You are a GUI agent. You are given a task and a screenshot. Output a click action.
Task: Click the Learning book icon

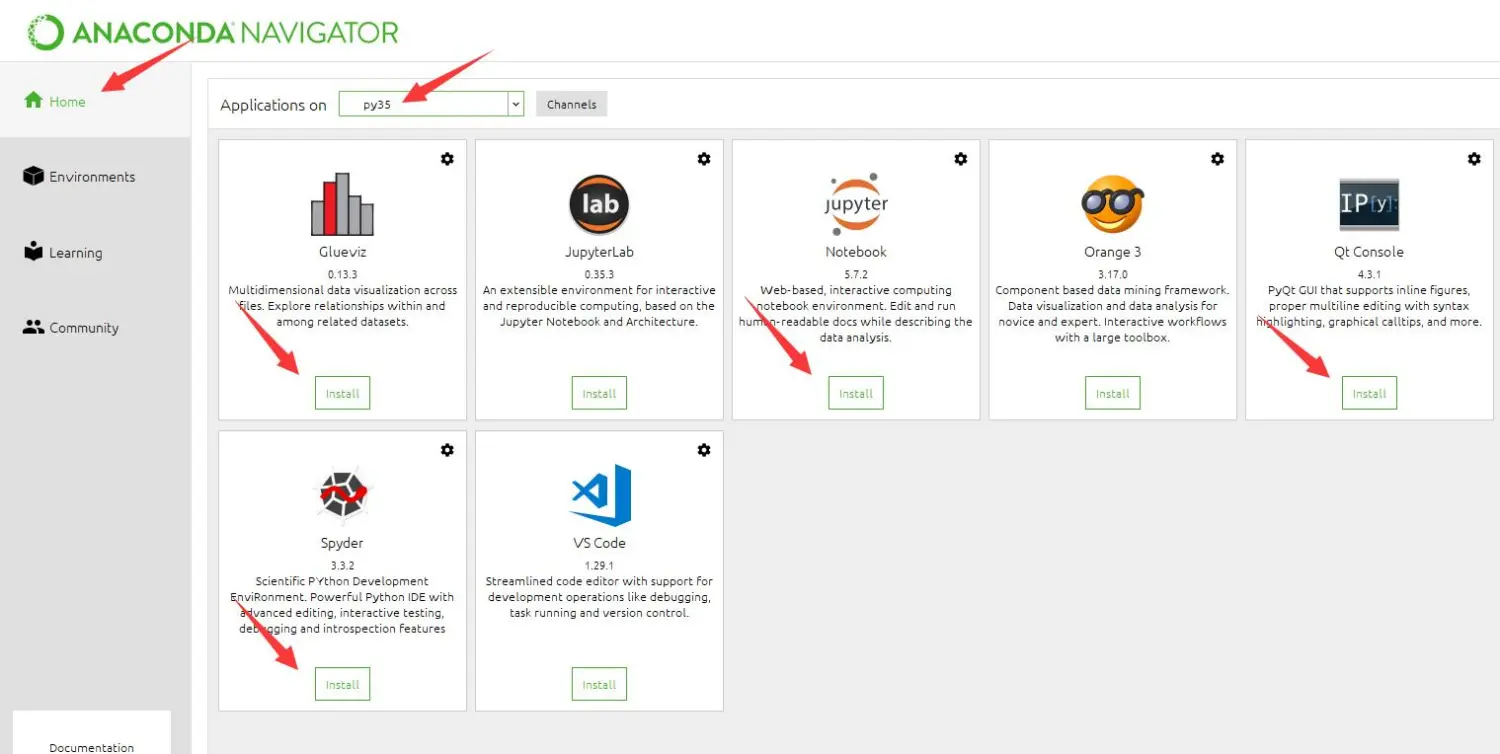tap(33, 250)
